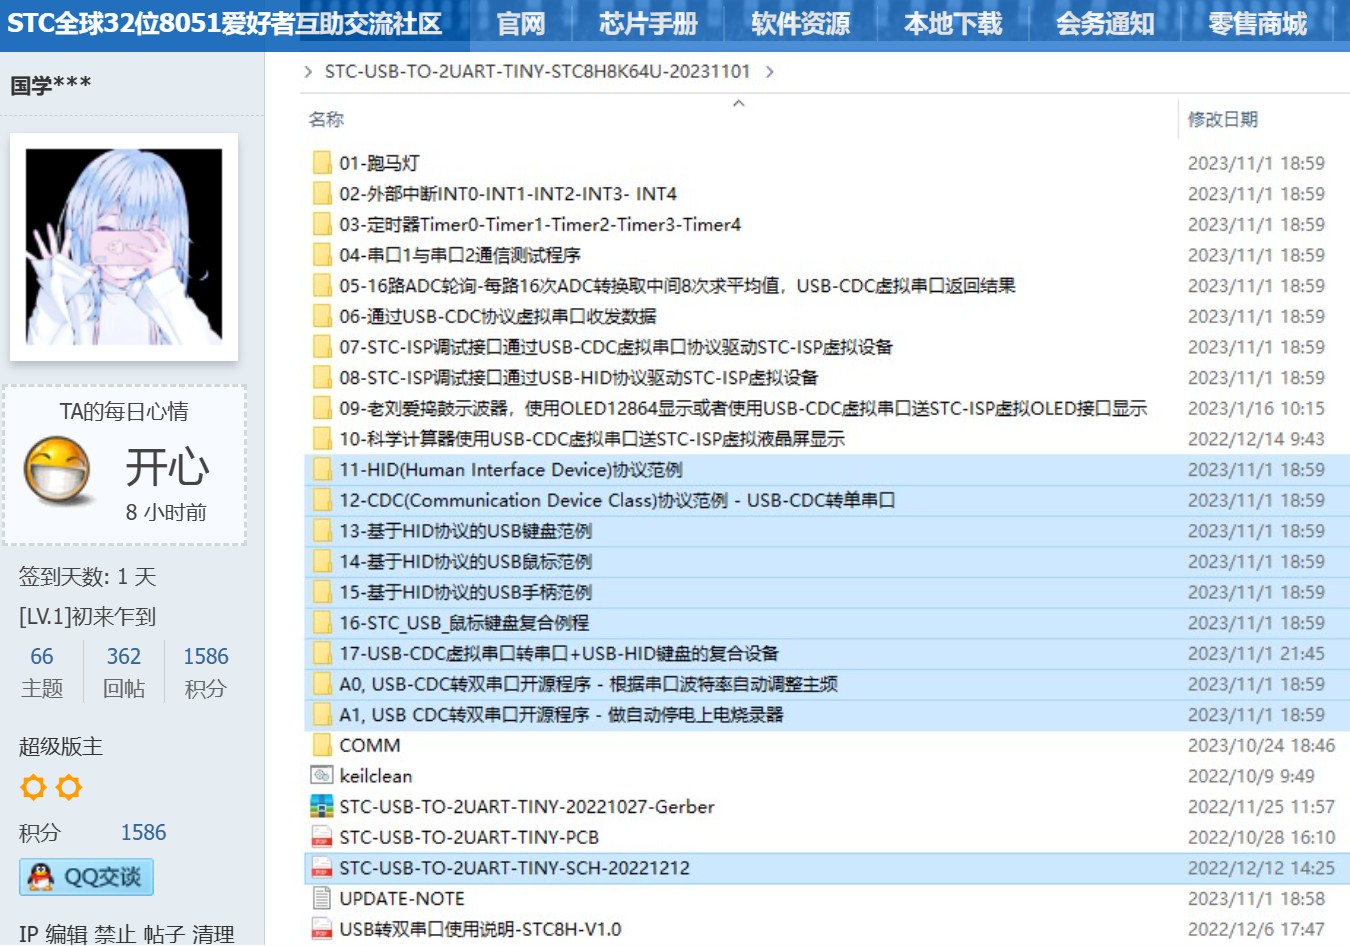This screenshot has height=946, width=1350.
Task: Click date 2022/12/12 14:25
Action: (x=1261, y=868)
